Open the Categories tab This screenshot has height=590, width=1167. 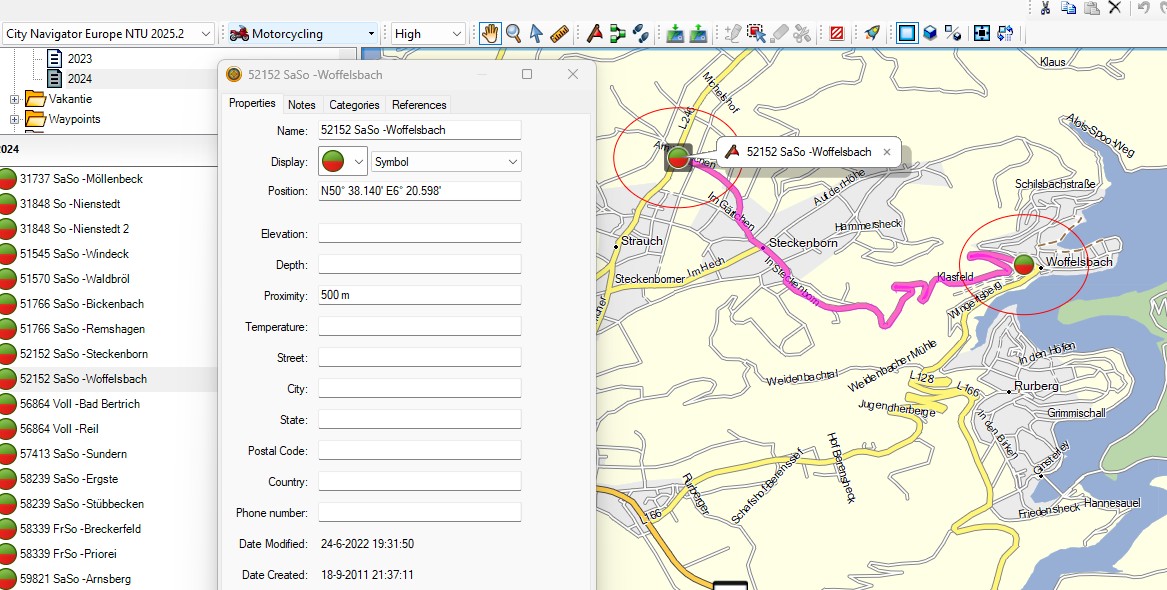354,104
